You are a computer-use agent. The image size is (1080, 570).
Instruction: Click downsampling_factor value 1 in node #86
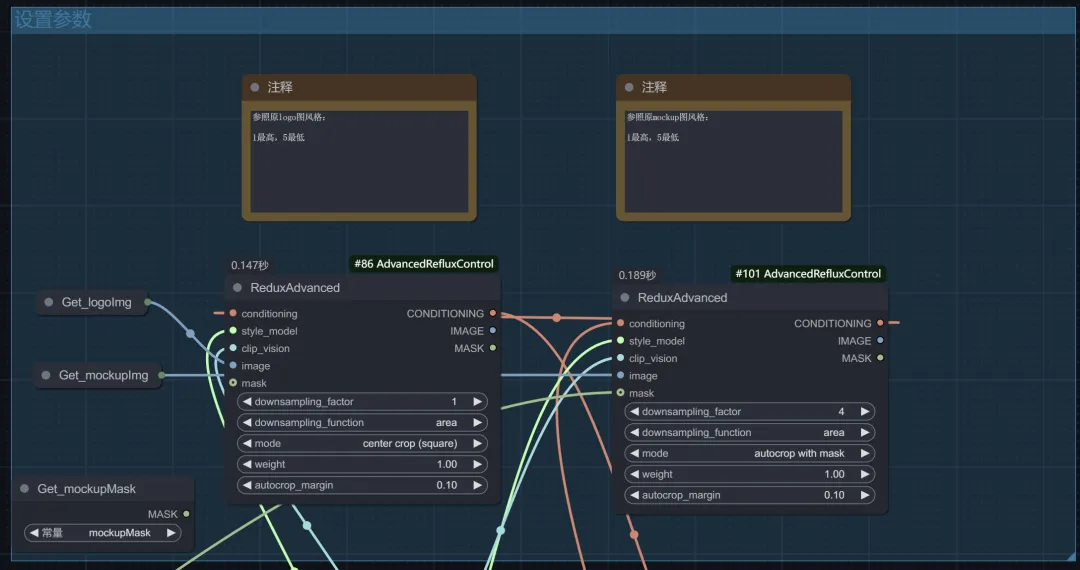pyautogui.click(x=454, y=401)
